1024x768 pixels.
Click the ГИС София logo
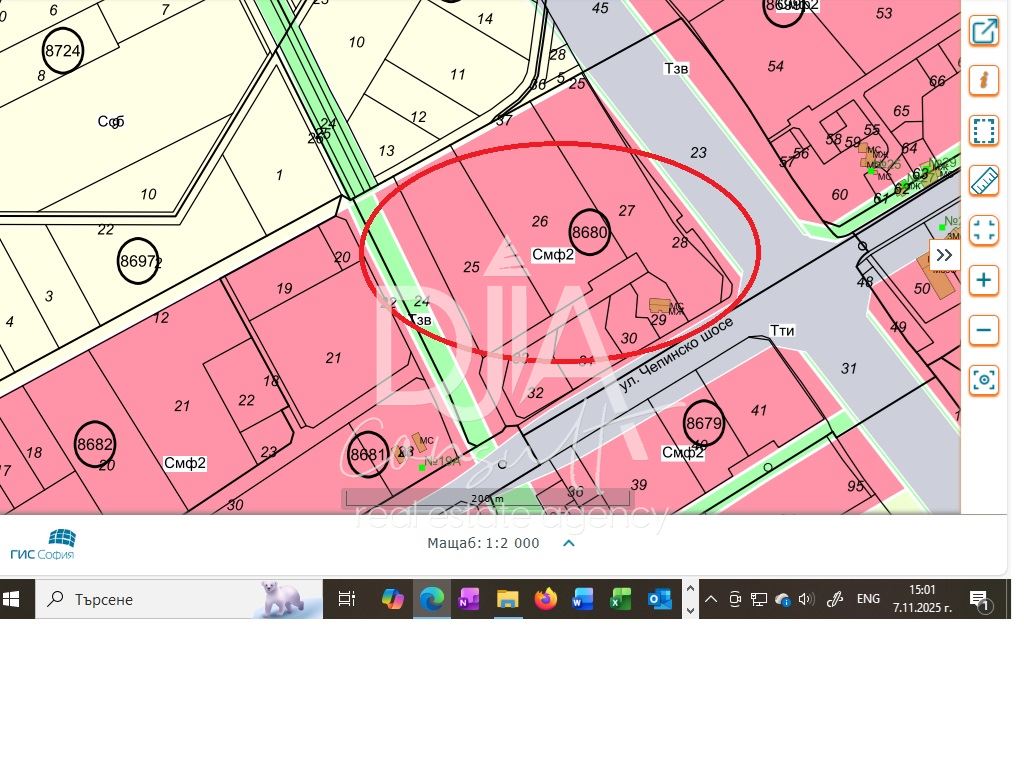pyautogui.click(x=42, y=545)
